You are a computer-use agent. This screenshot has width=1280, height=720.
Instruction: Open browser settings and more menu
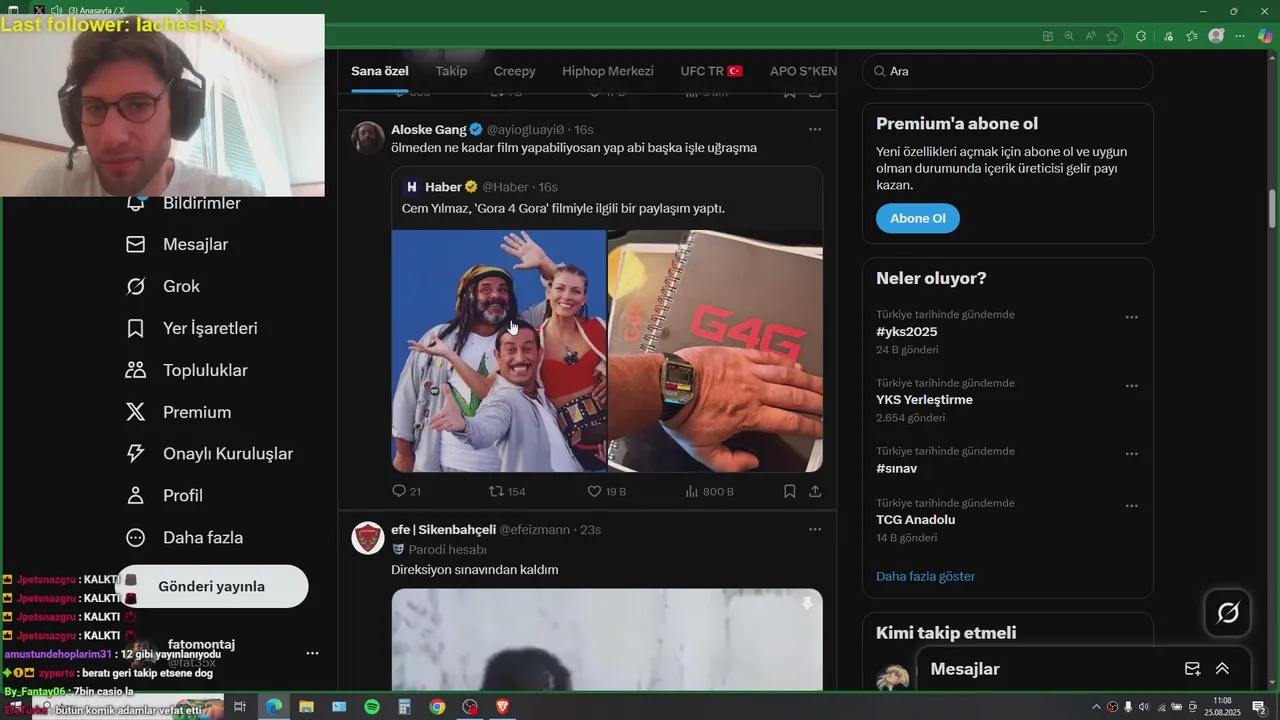(1240, 36)
